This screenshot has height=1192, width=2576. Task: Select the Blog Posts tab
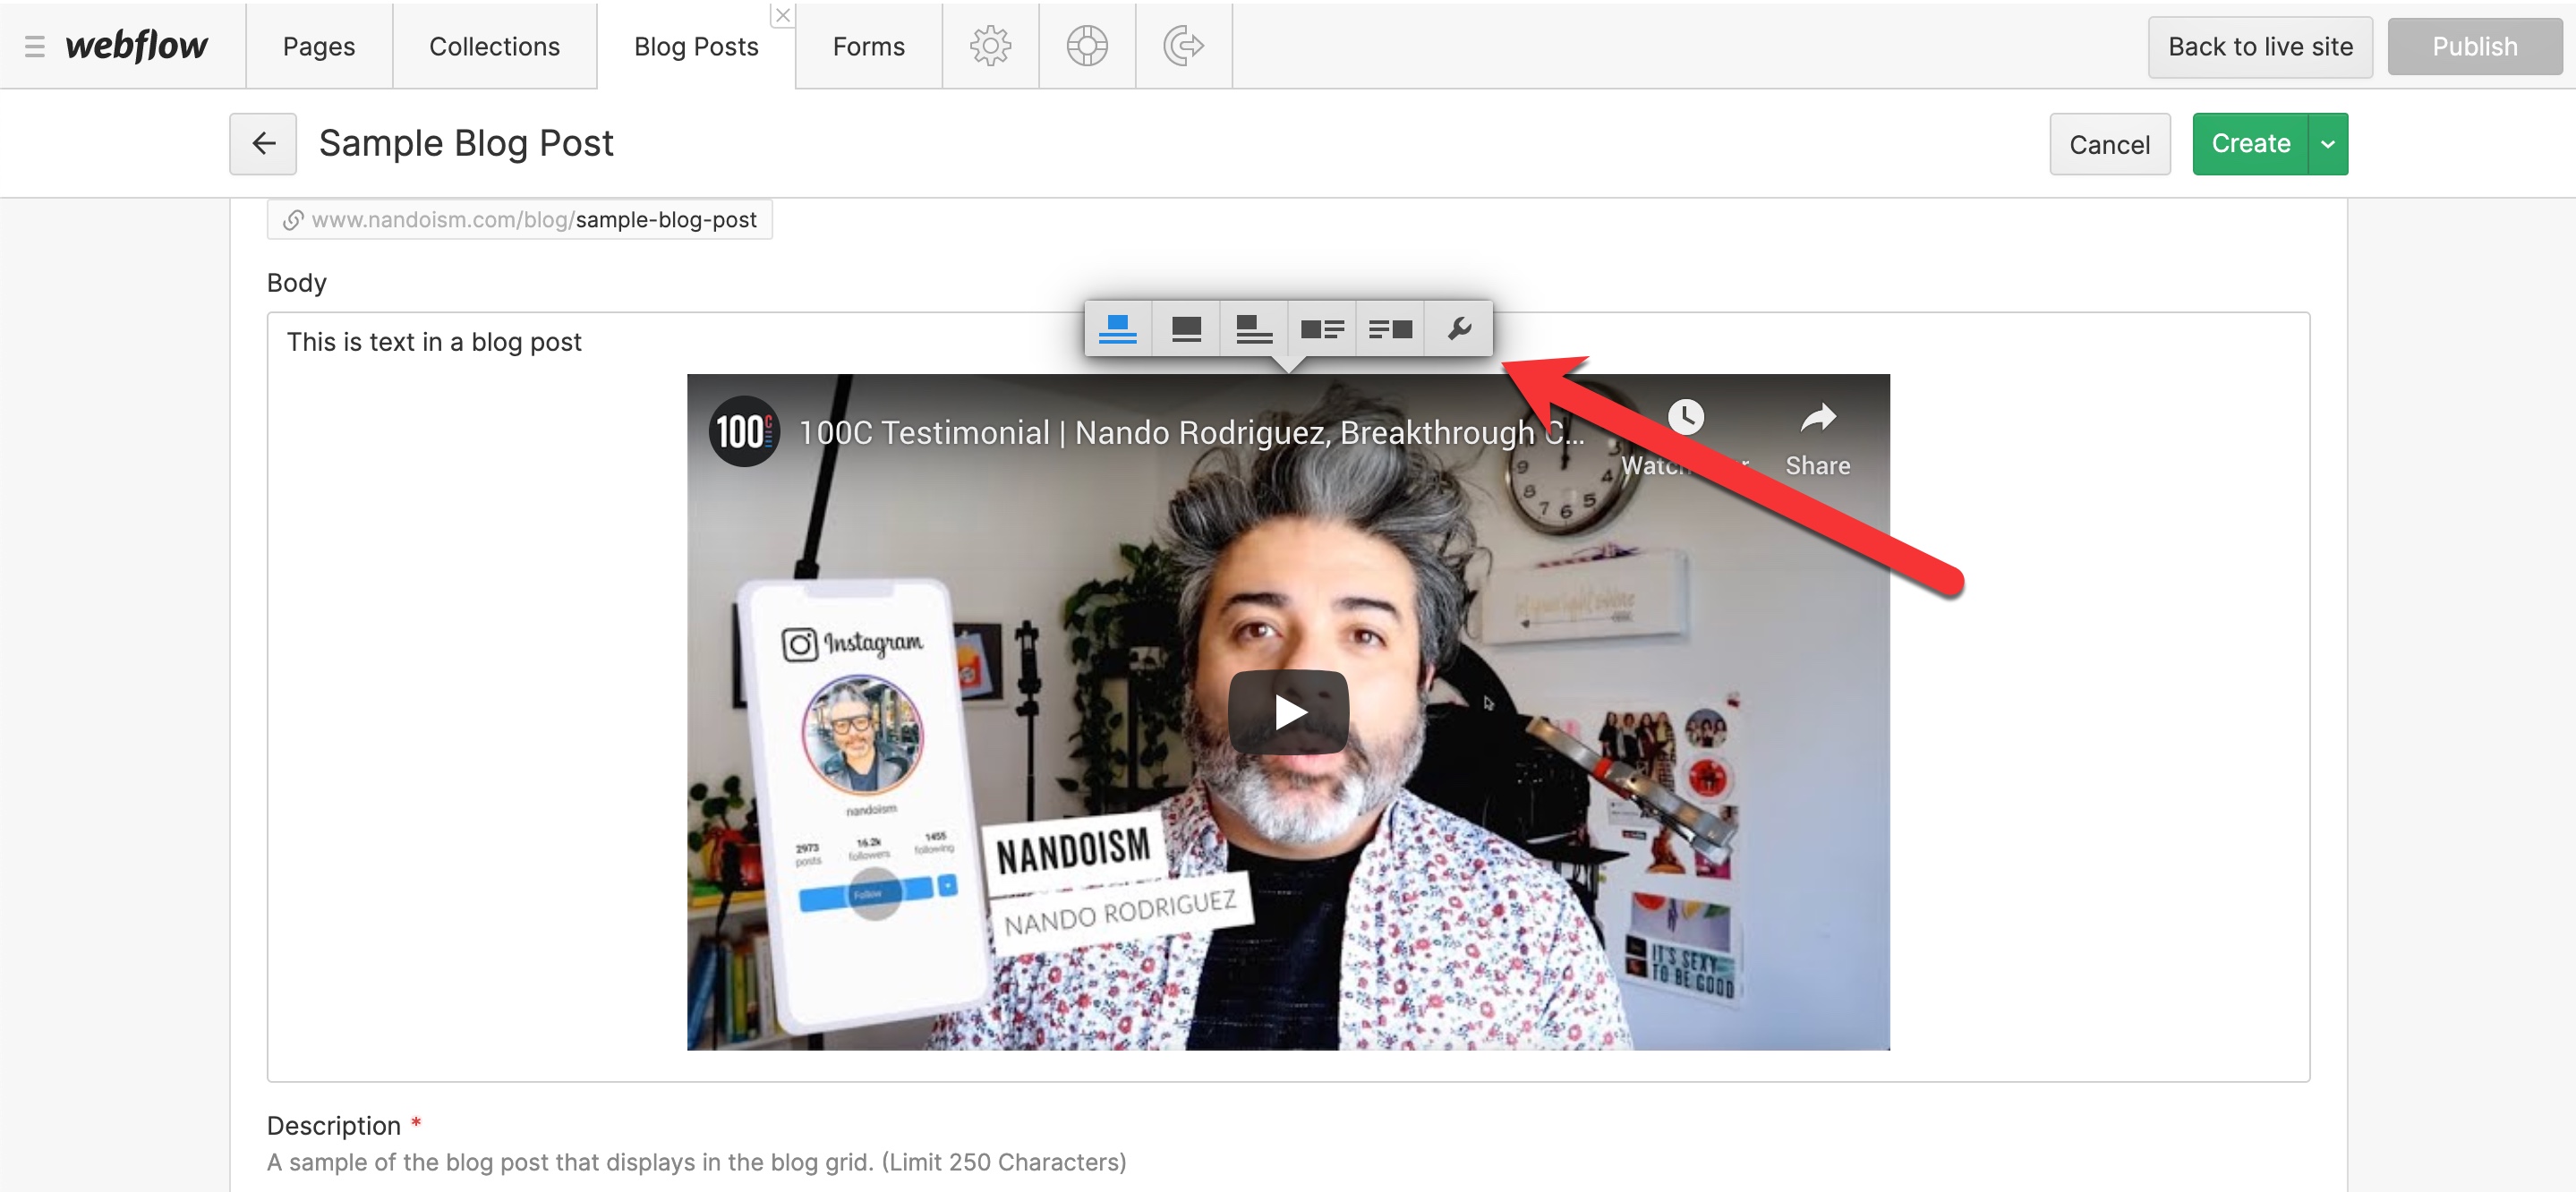696,46
